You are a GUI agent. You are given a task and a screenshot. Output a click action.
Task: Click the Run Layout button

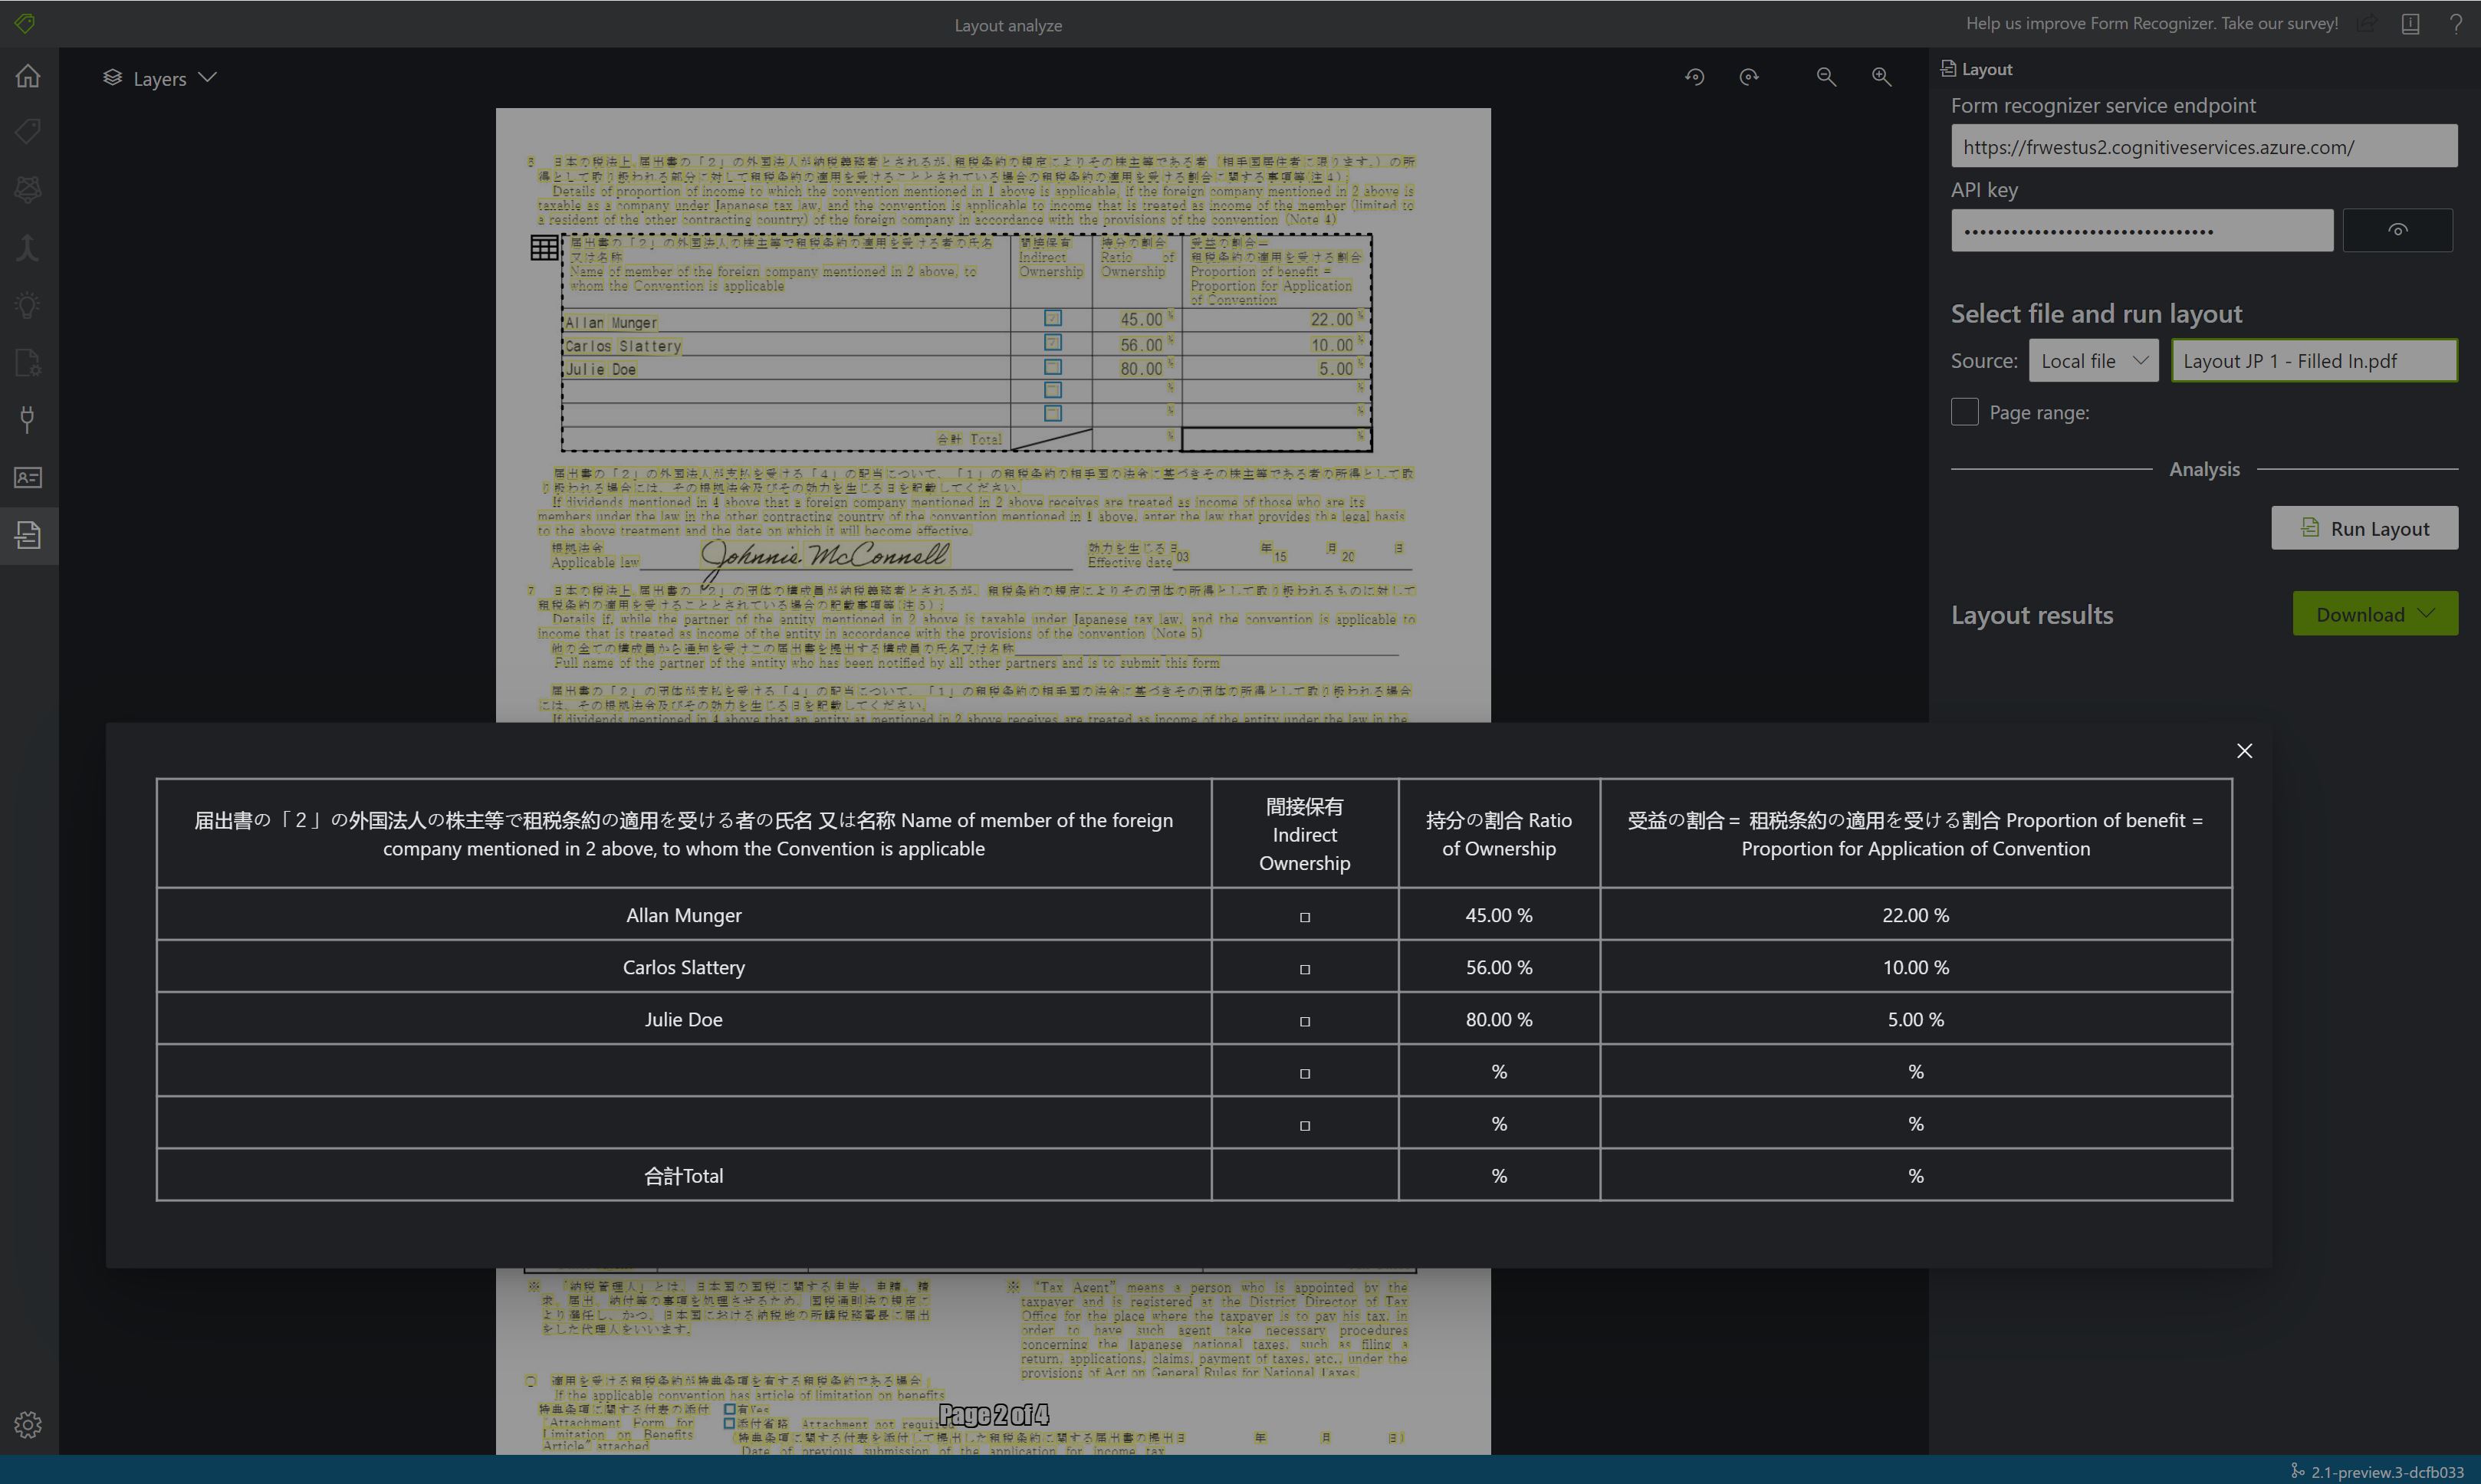point(2366,527)
